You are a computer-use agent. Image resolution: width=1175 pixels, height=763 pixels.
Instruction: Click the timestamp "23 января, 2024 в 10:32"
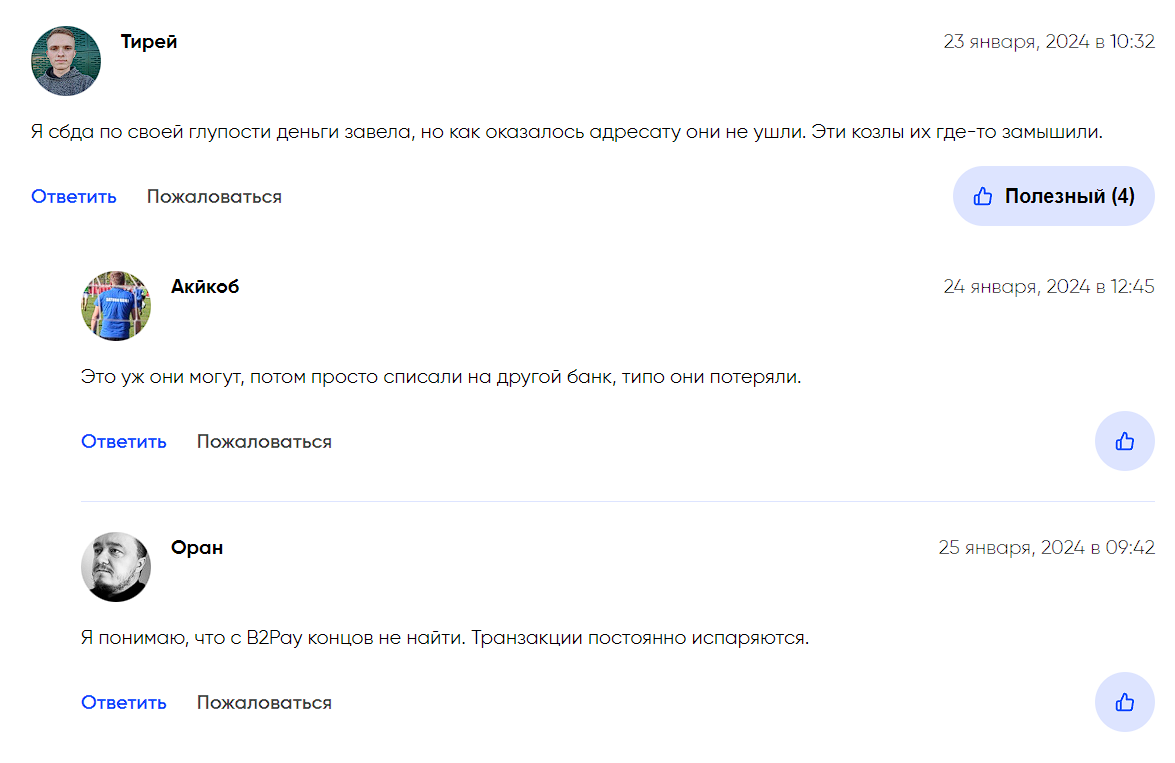[x=1049, y=42]
